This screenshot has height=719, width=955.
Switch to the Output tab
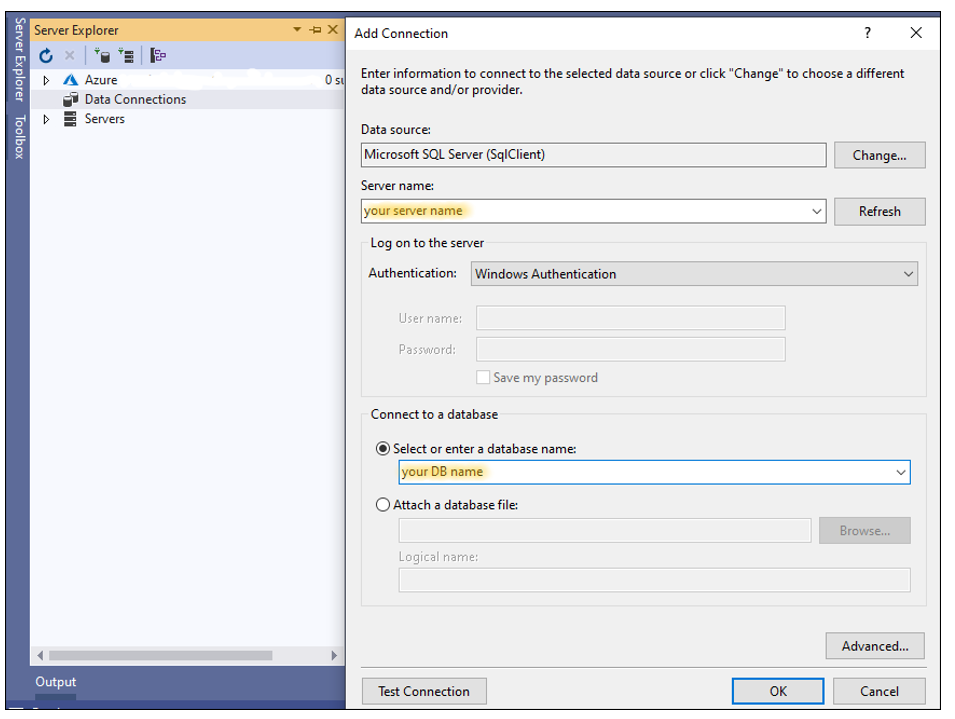tap(56, 682)
